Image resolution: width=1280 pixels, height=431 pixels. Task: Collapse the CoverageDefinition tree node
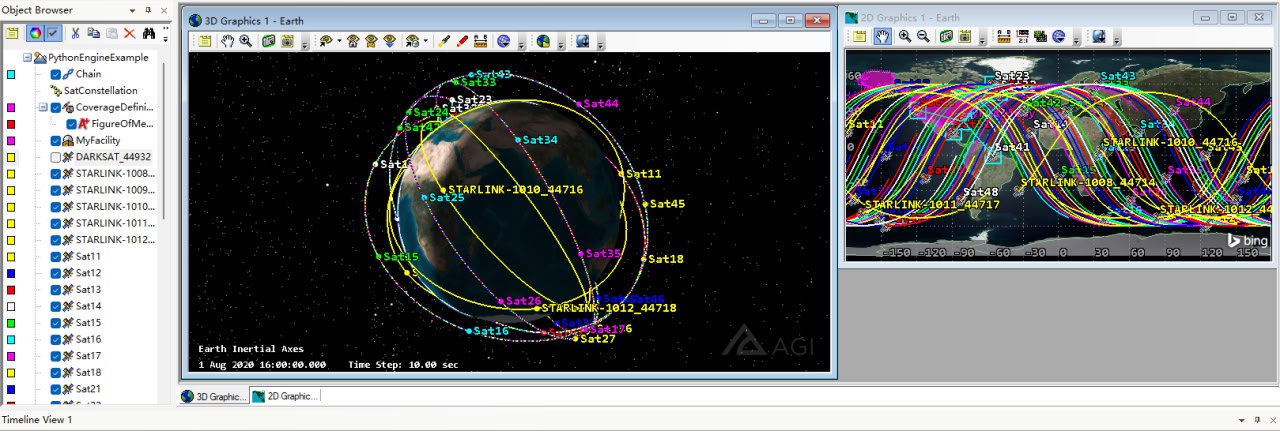43,107
